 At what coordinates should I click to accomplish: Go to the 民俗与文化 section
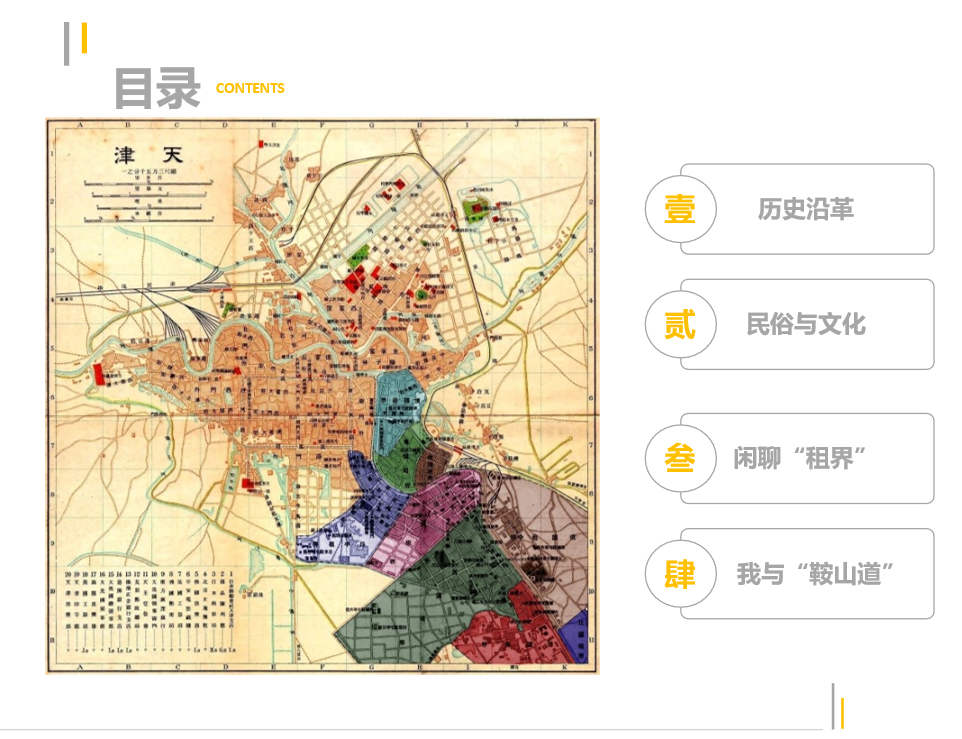coord(806,324)
